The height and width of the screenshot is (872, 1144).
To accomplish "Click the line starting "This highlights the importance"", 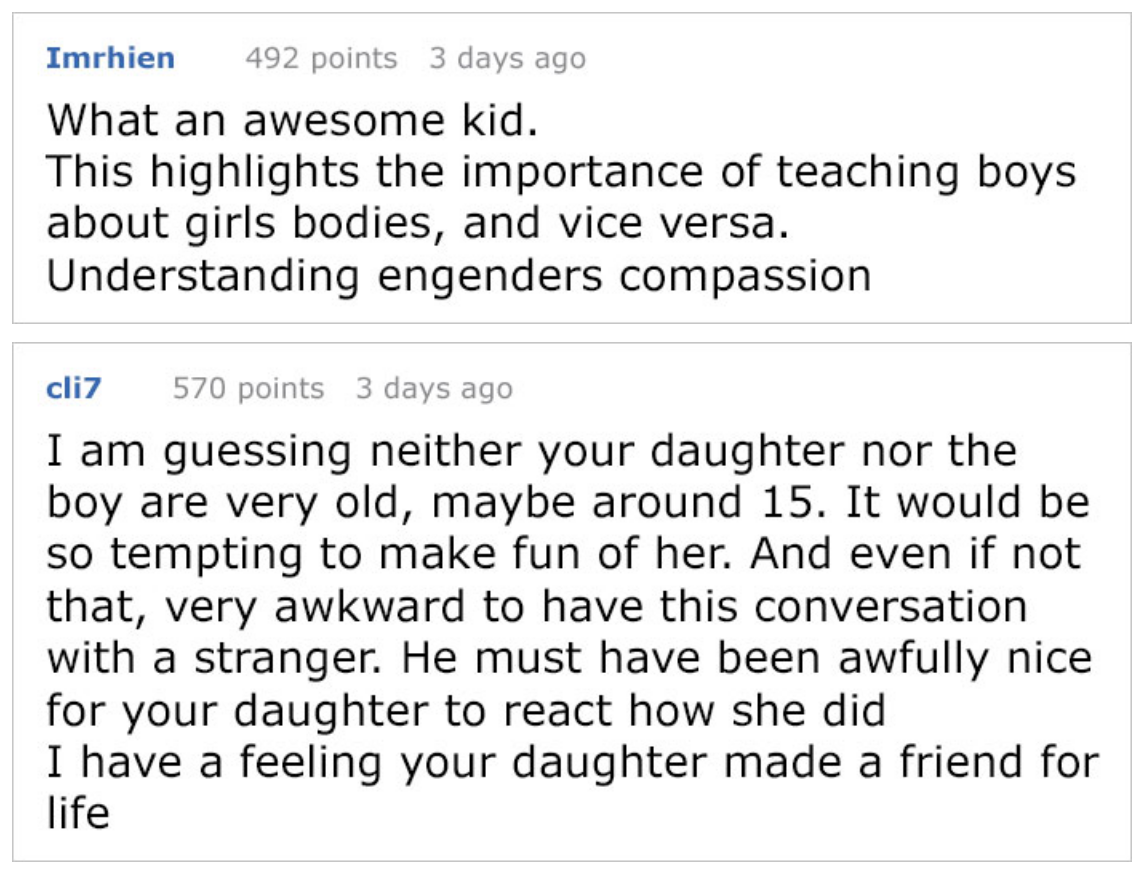I will (561, 173).
